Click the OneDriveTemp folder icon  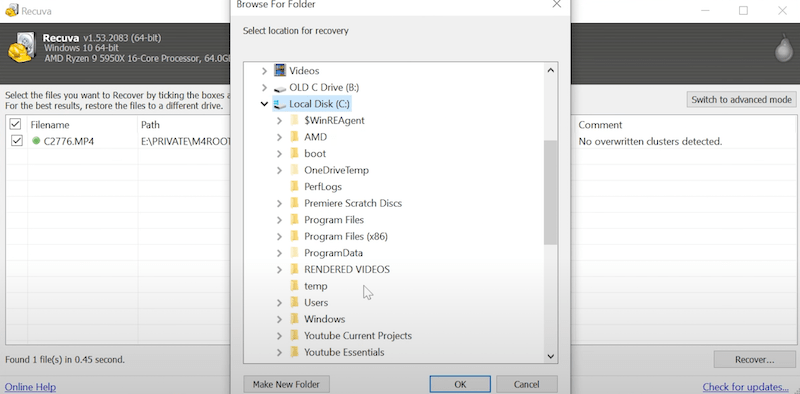coord(294,170)
